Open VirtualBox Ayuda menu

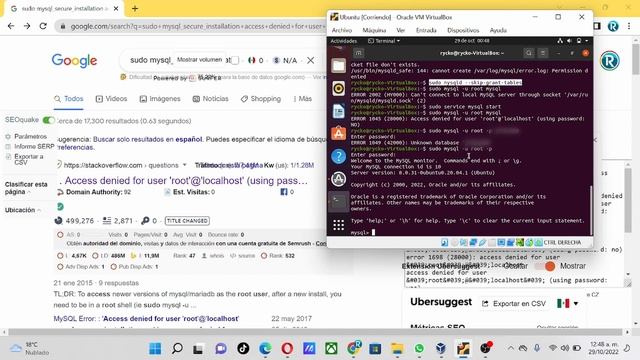click(498, 30)
